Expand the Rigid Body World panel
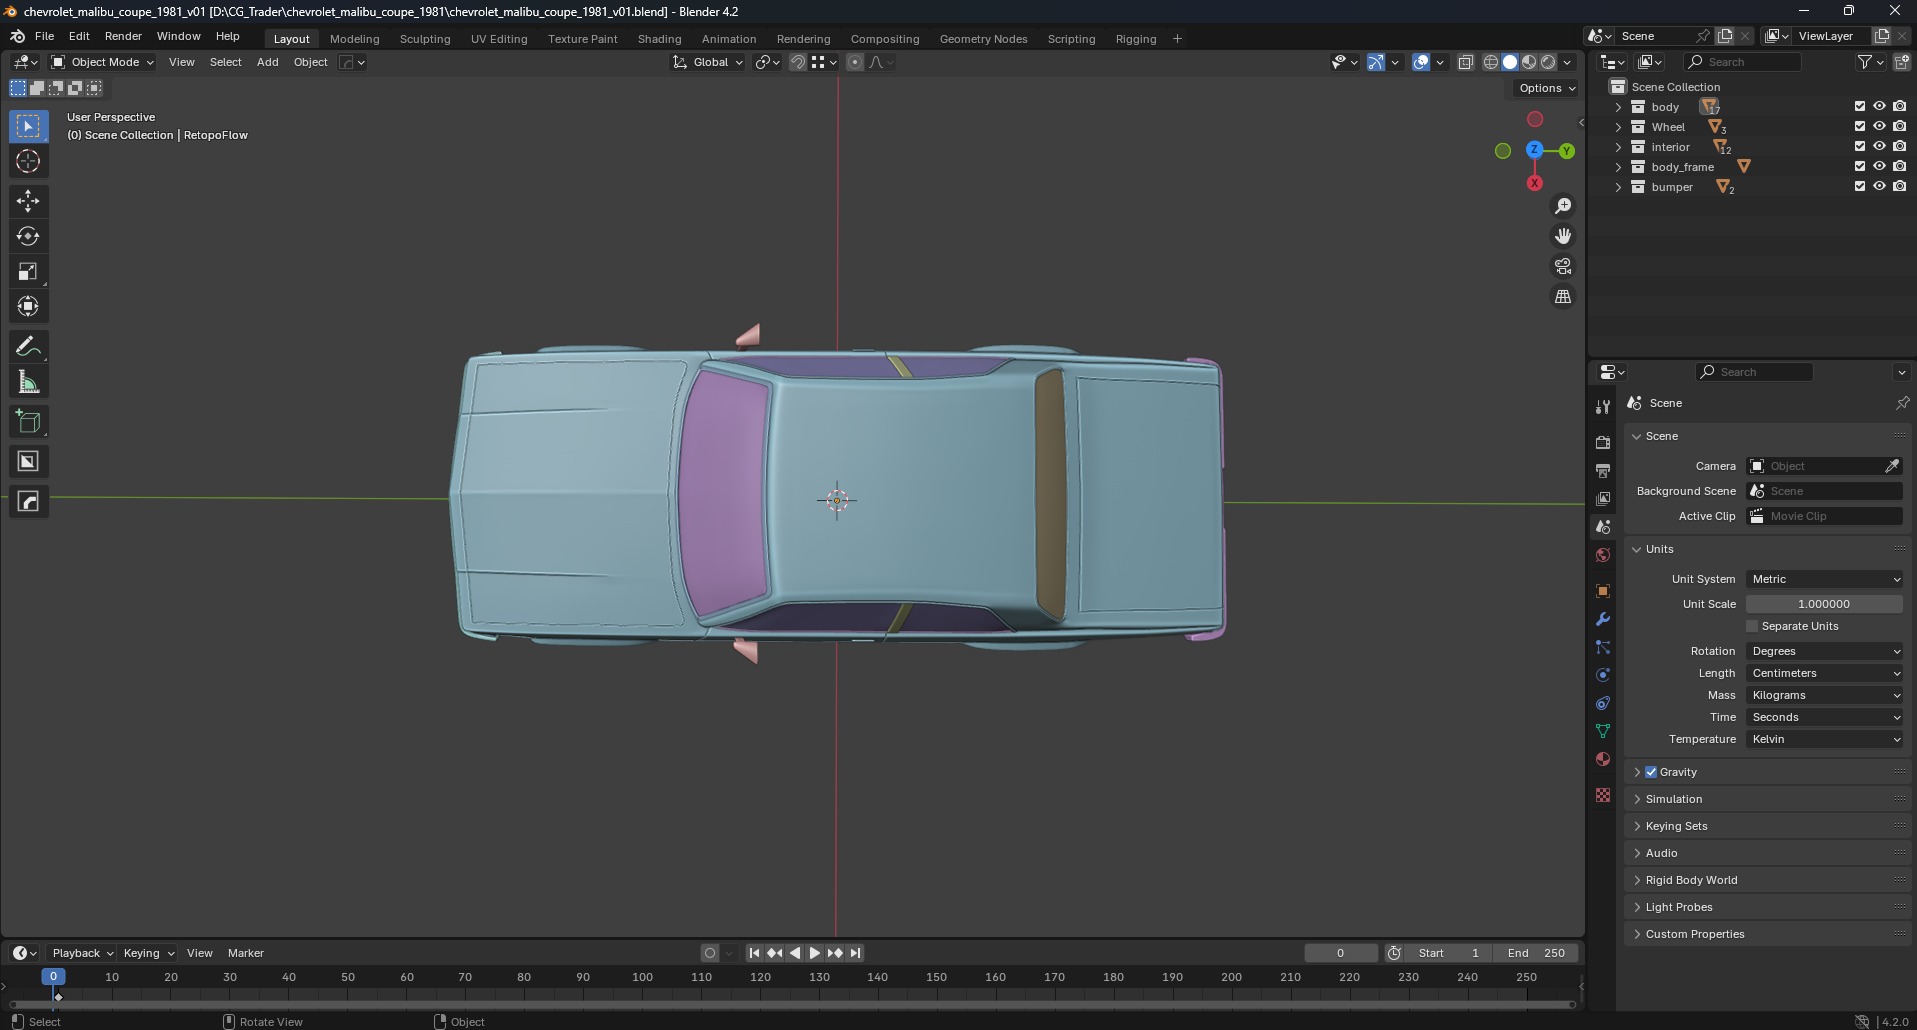The image size is (1917, 1030). tap(1691, 880)
